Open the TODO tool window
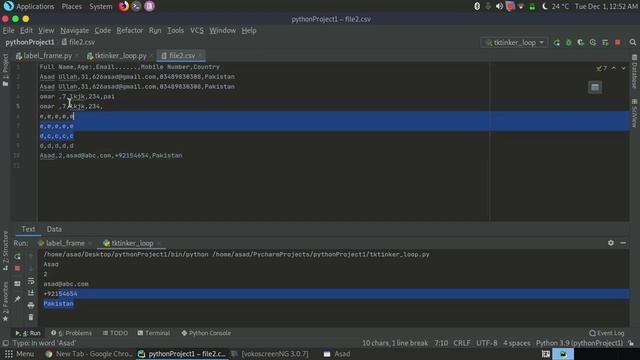The width and height of the screenshot is (640, 360). coord(115,333)
